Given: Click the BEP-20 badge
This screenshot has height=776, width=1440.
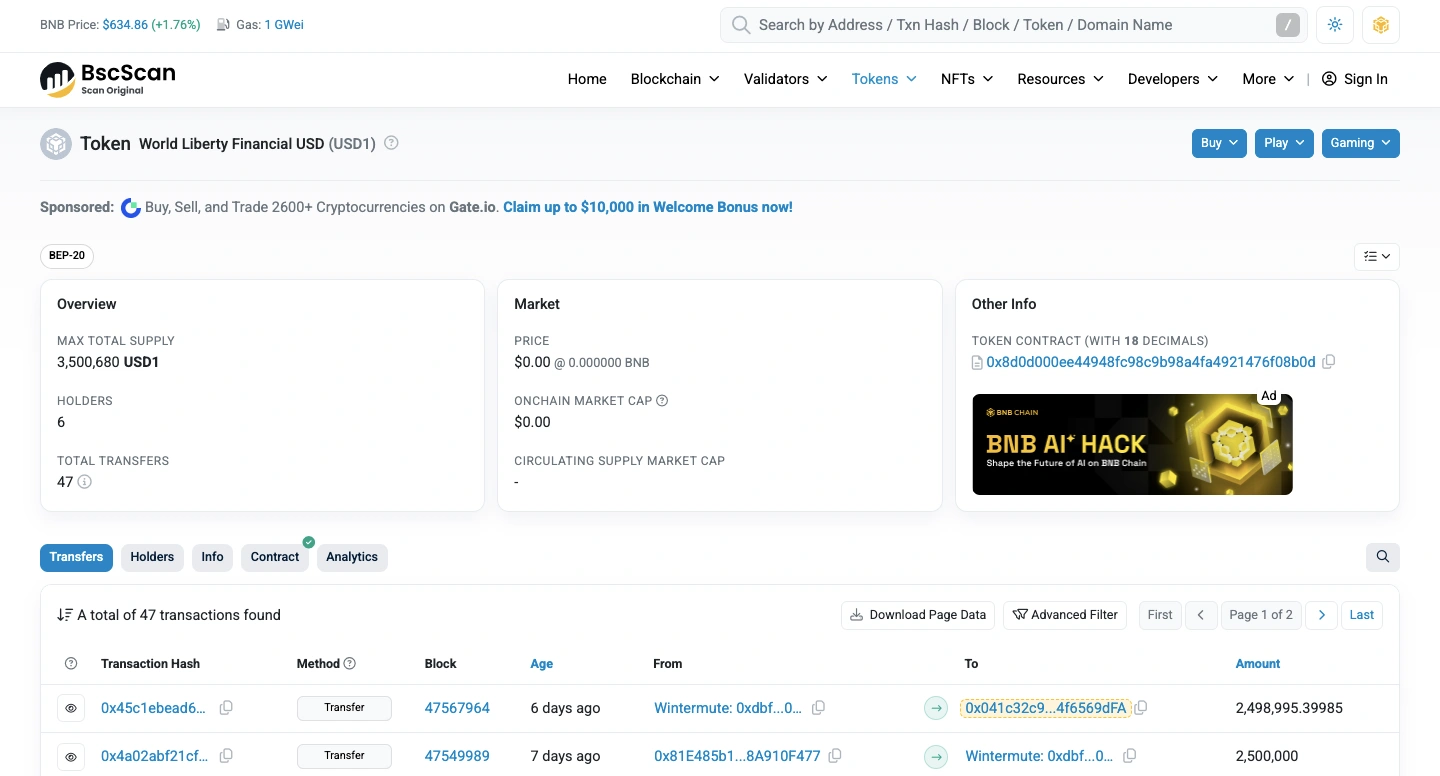Looking at the screenshot, I should click(67, 256).
